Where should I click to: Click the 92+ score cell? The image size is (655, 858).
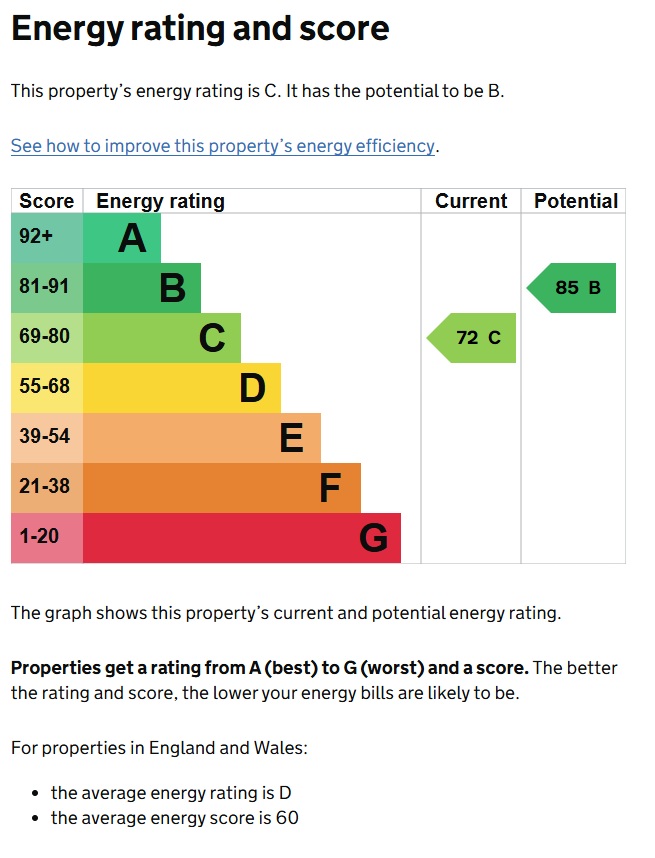coord(47,238)
